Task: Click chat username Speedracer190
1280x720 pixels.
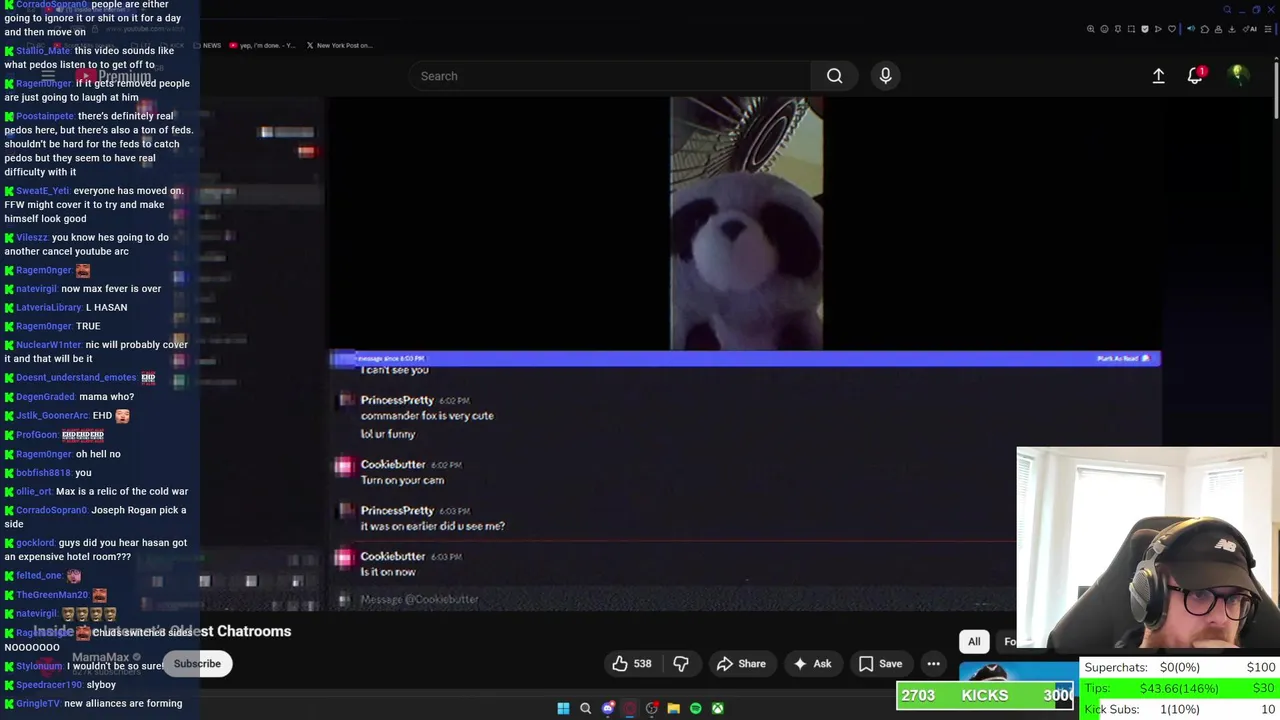Action: (x=49, y=685)
